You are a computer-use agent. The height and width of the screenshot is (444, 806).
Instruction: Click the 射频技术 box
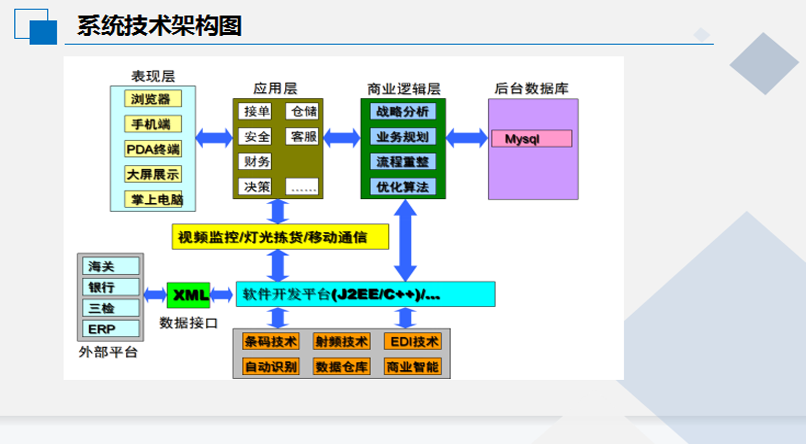341,342
